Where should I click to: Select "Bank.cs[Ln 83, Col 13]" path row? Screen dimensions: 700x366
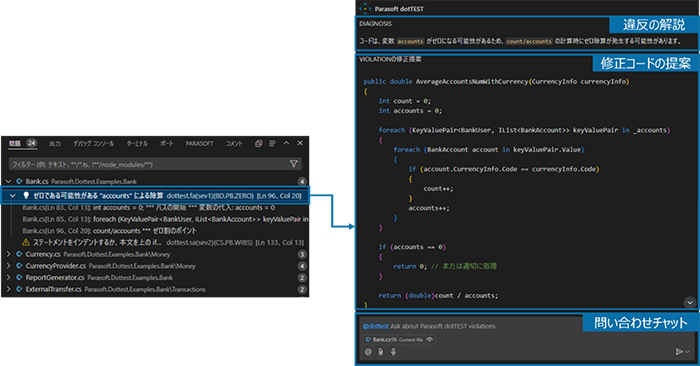coord(149,208)
